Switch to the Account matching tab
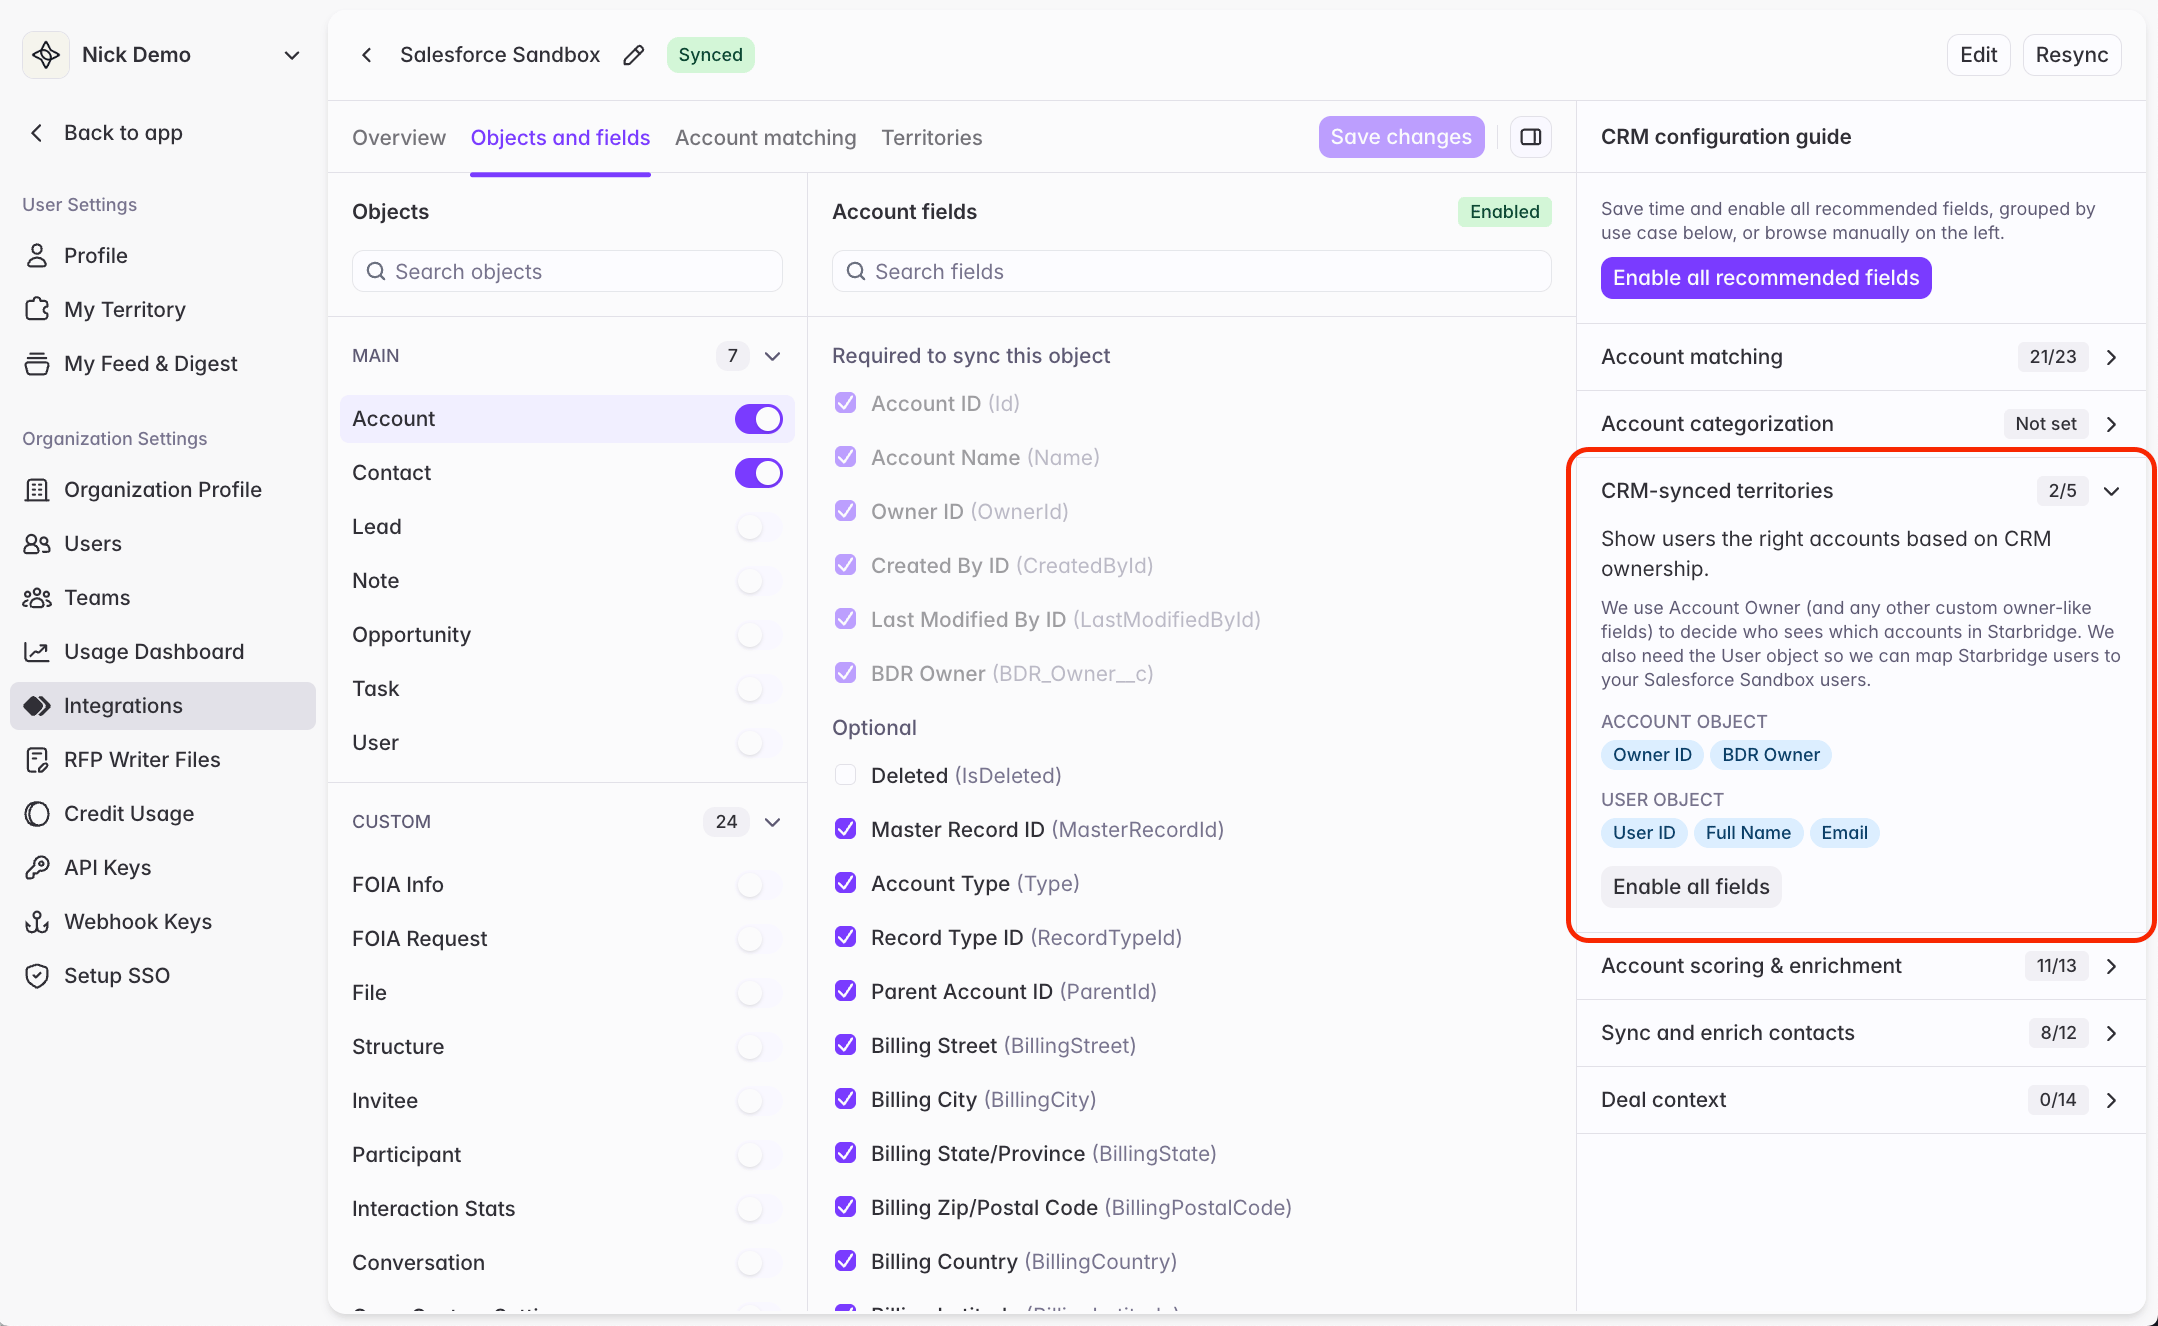2158x1326 pixels. pyautogui.click(x=766, y=138)
